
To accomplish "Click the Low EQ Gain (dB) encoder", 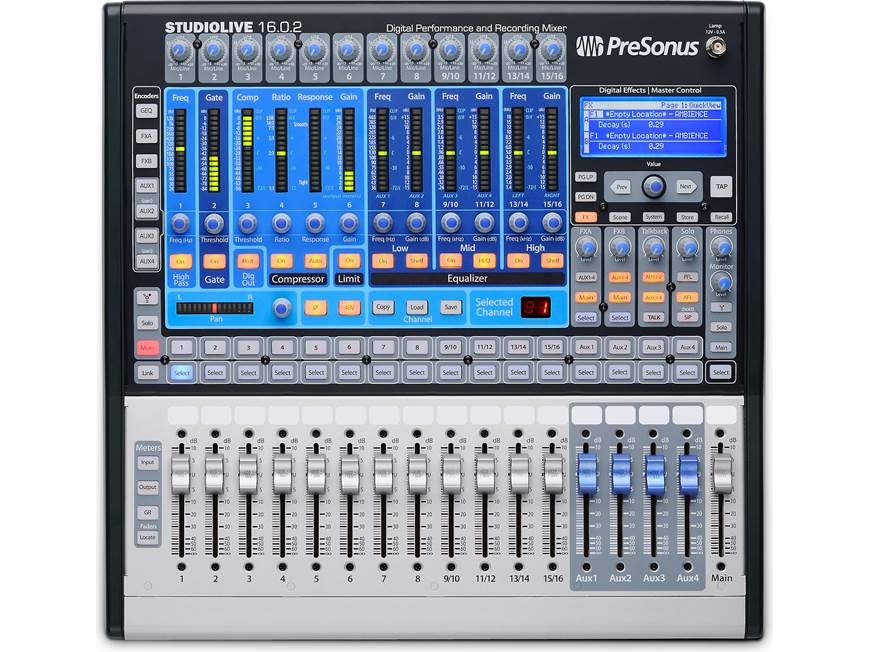I will 417,223.
